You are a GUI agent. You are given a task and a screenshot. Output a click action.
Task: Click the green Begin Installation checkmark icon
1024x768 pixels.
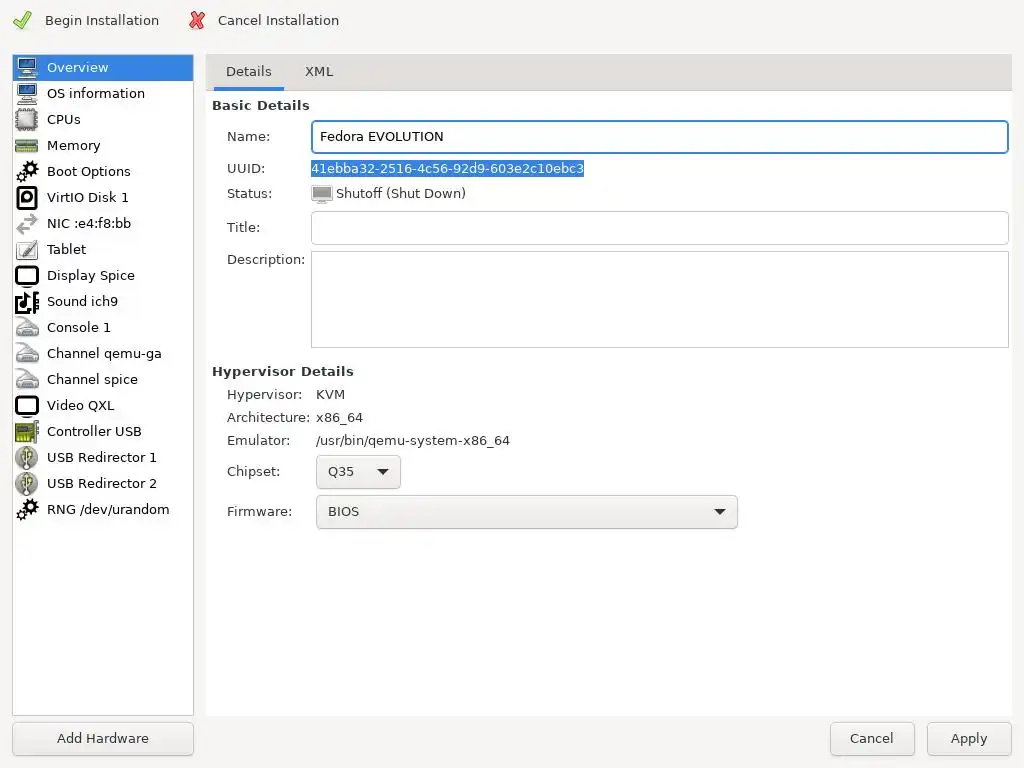(x=22, y=20)
